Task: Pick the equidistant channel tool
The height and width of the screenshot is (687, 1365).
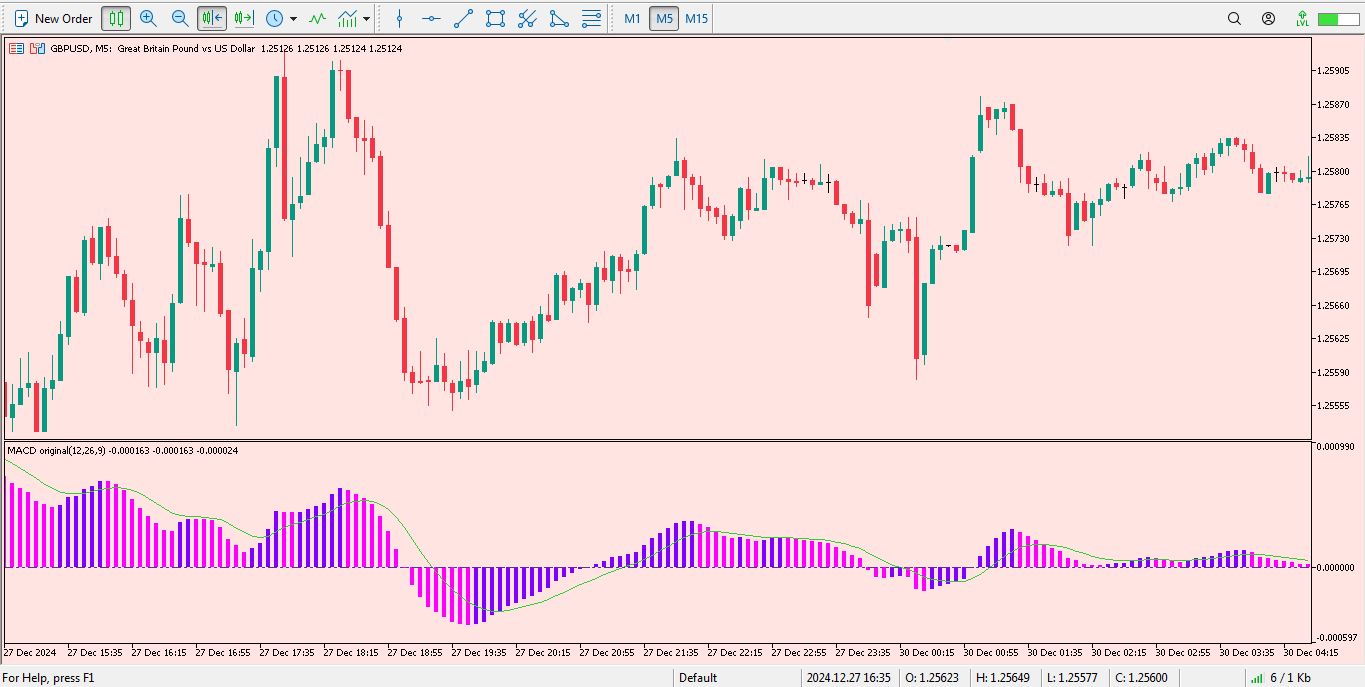Action: coord(527,18)
